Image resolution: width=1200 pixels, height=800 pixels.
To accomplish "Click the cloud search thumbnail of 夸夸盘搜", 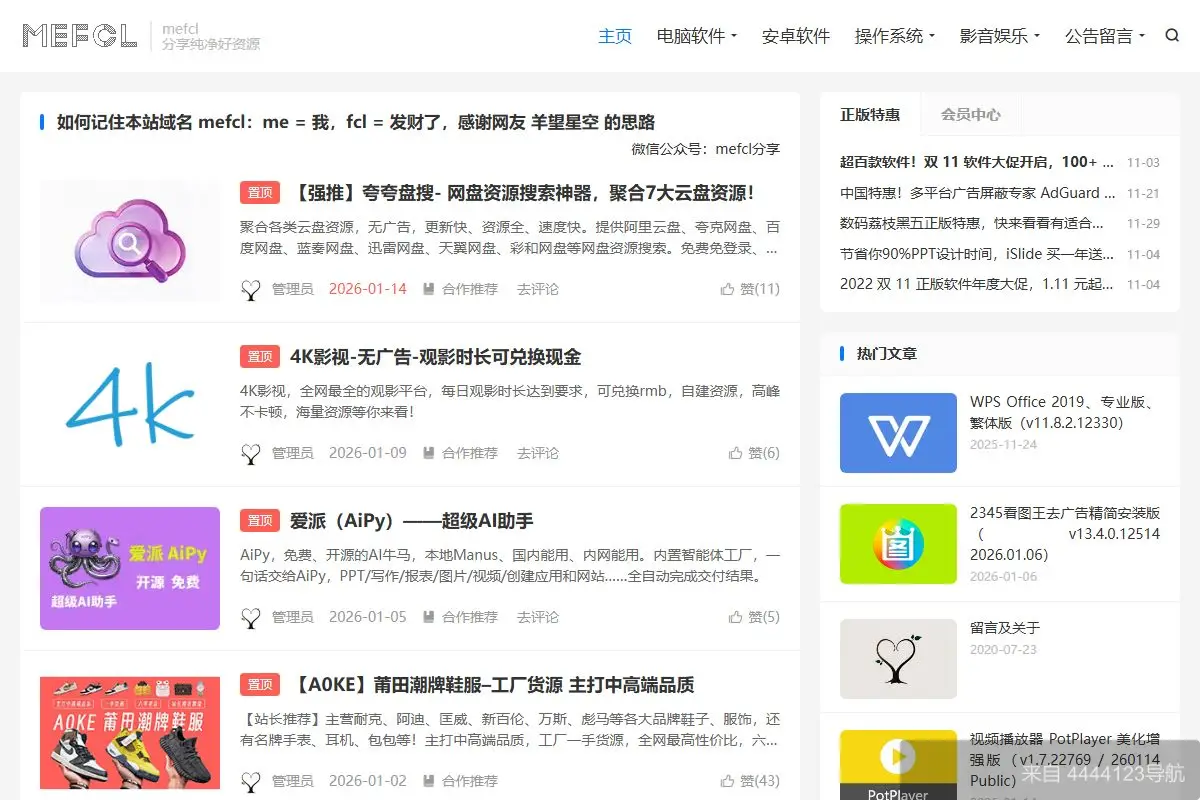I will [130, 240].
